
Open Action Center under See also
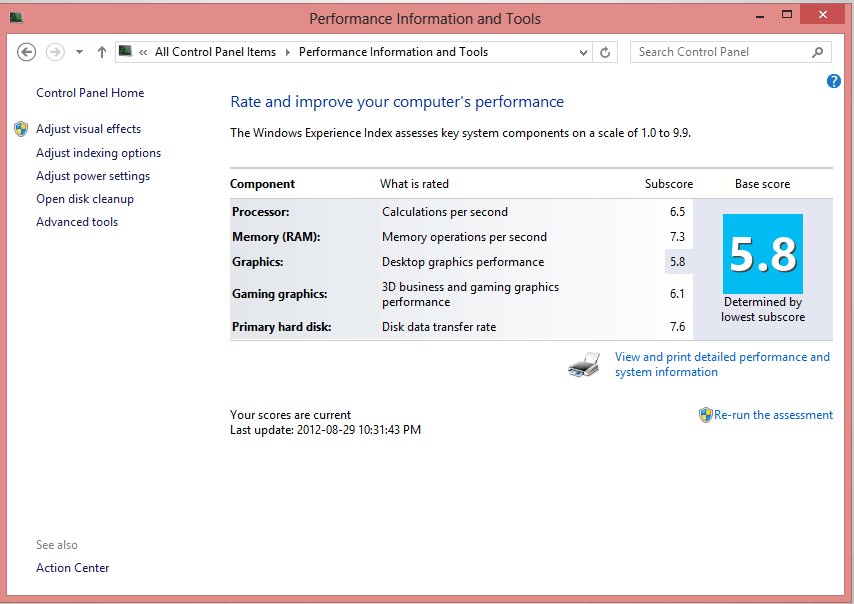73,568
